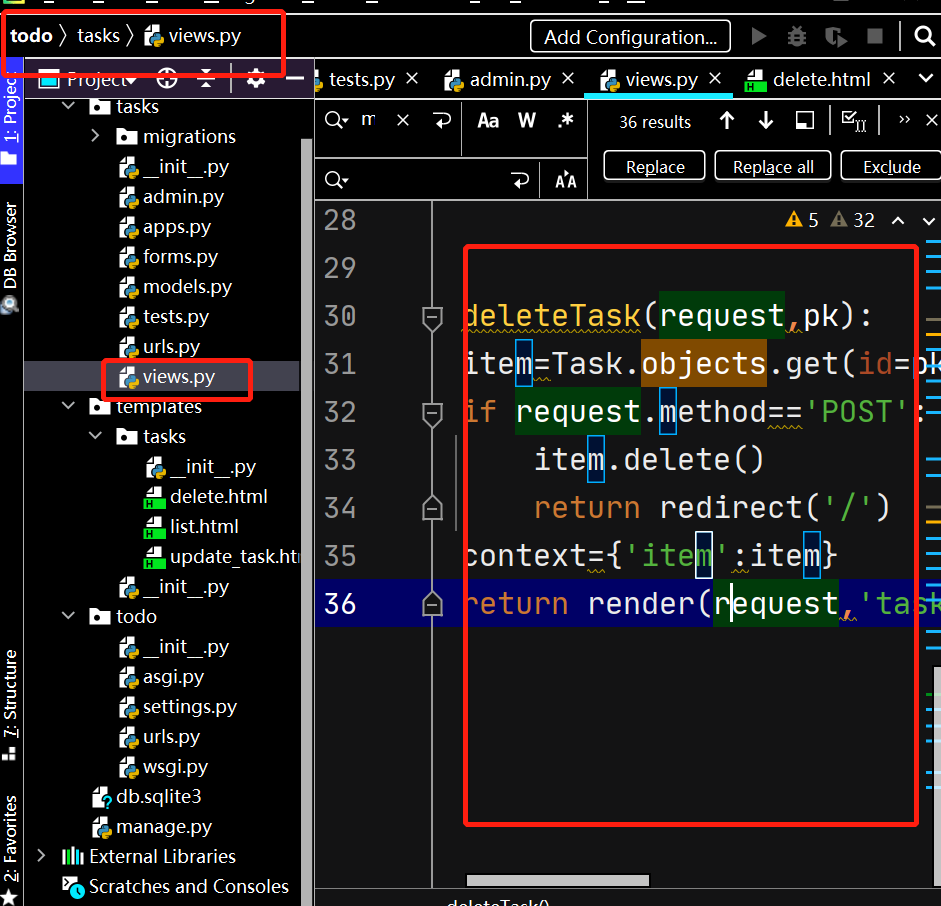
Task: Jump to previous highlighted problem arrow
Action: pyautogui.click(x=898, y=221)
